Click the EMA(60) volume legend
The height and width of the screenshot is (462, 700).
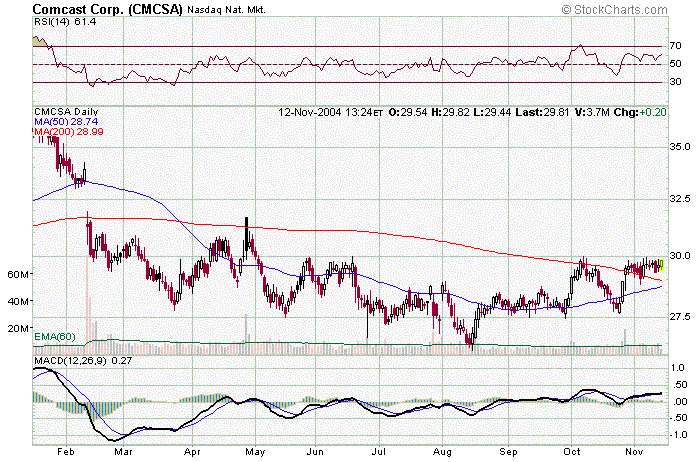point(55,337)
